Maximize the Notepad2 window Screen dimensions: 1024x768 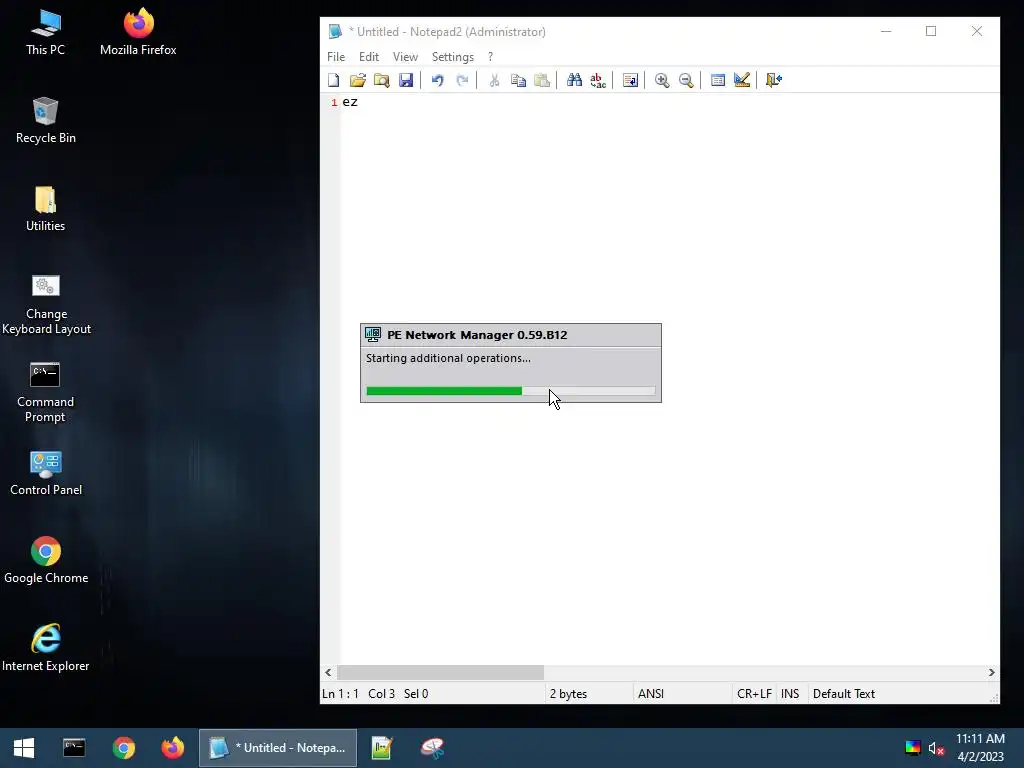click(x=931, y=31)
